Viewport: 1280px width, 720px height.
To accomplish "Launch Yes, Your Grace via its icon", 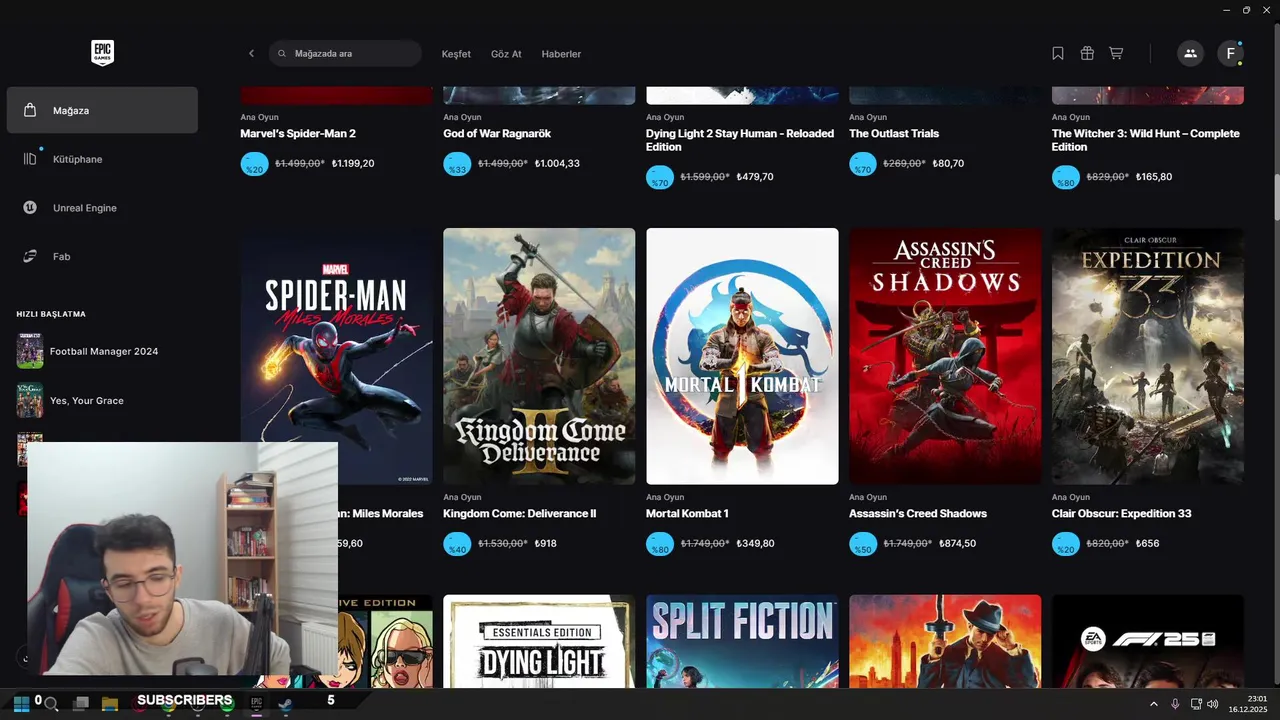I will [x=30, y=400].
